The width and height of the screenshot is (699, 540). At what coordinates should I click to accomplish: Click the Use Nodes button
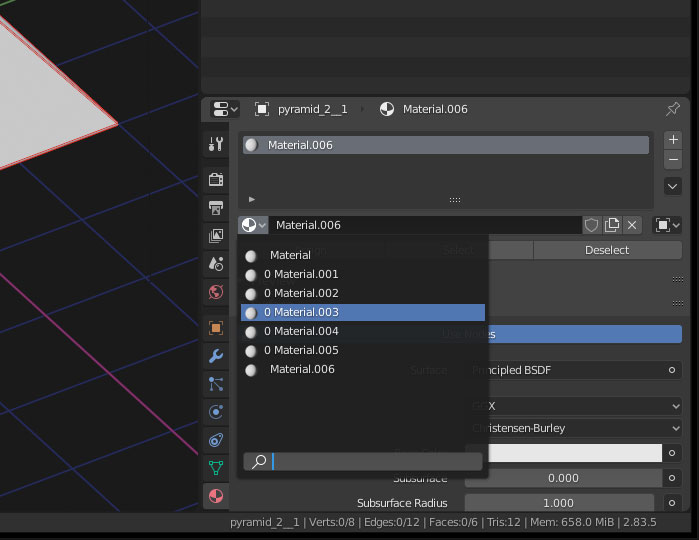[584, 334]
